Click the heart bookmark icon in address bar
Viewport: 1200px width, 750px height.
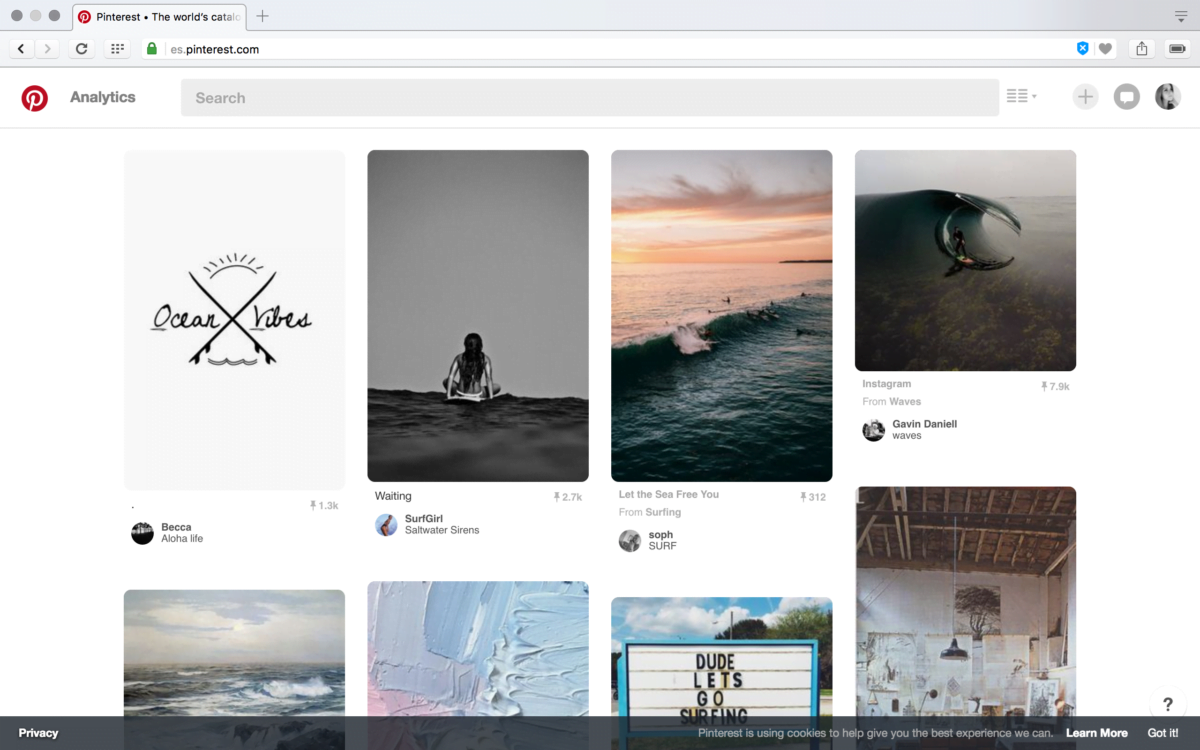tap(1105, 49)
